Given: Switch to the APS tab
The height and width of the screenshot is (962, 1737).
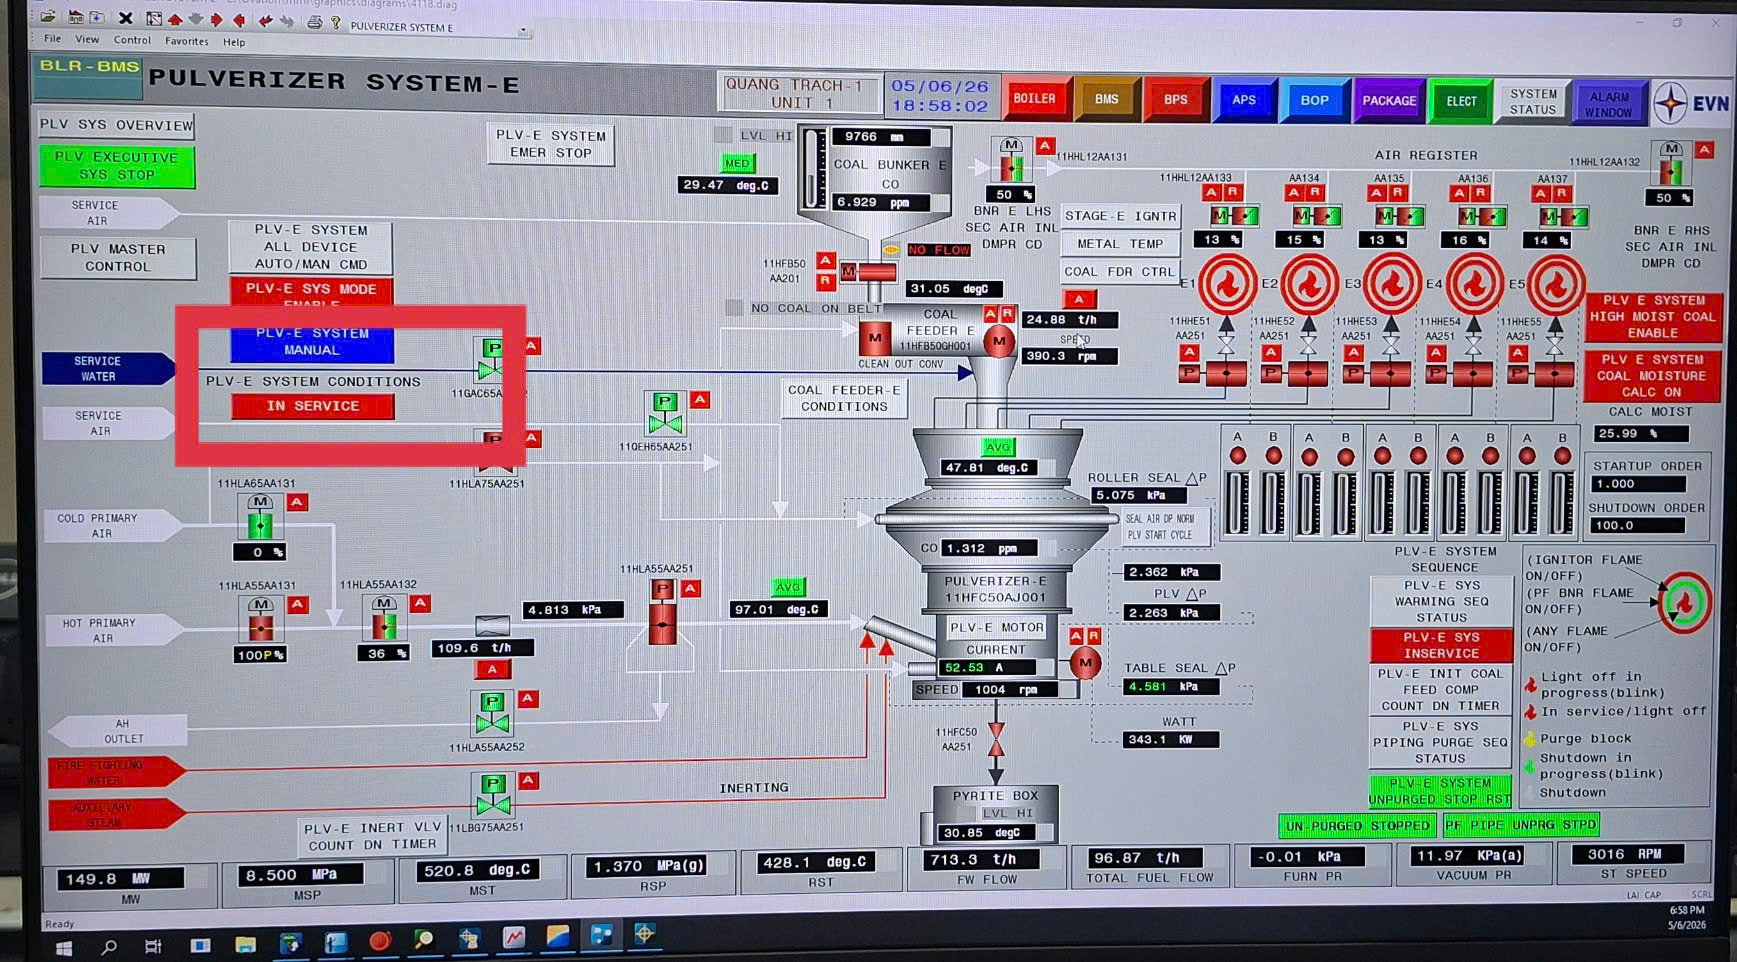Looking at the screenshot, I should (x=1243, y=100).
